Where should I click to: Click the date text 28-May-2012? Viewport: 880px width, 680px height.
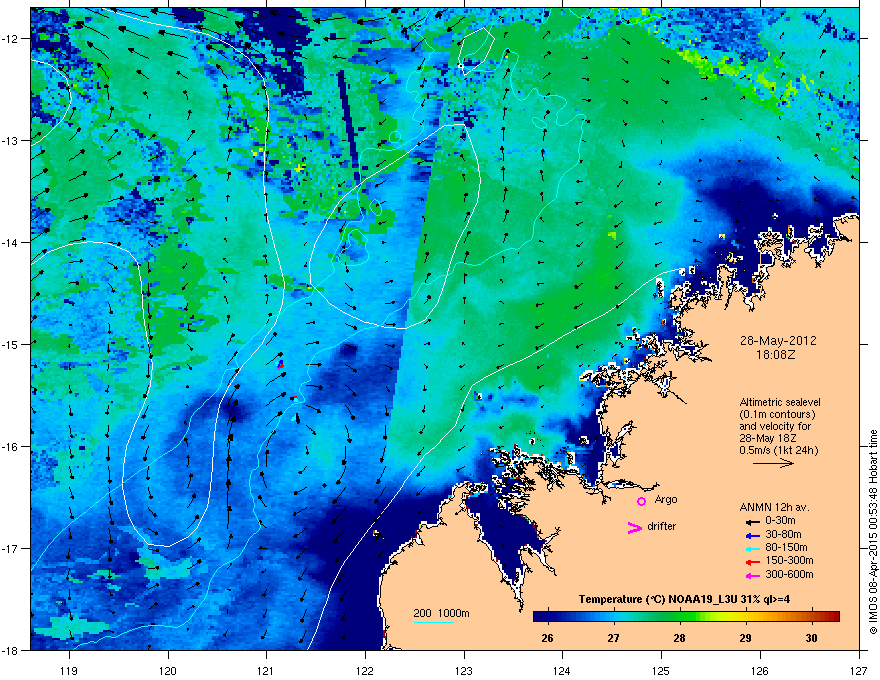coord(778,341)
